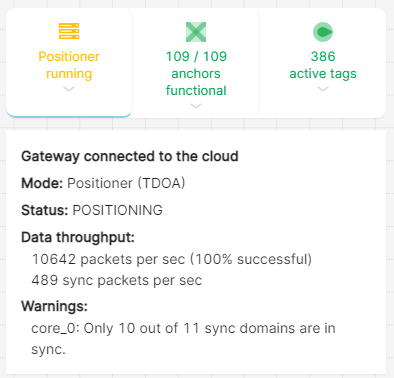This screenshot has height=378, width=394.
Task: Click the 489 sync packets per sec line
Action: 117,280
